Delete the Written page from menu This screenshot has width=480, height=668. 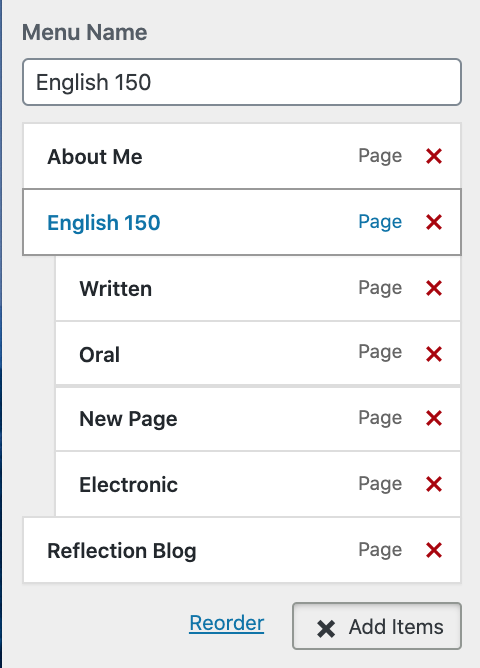point(434,288)
